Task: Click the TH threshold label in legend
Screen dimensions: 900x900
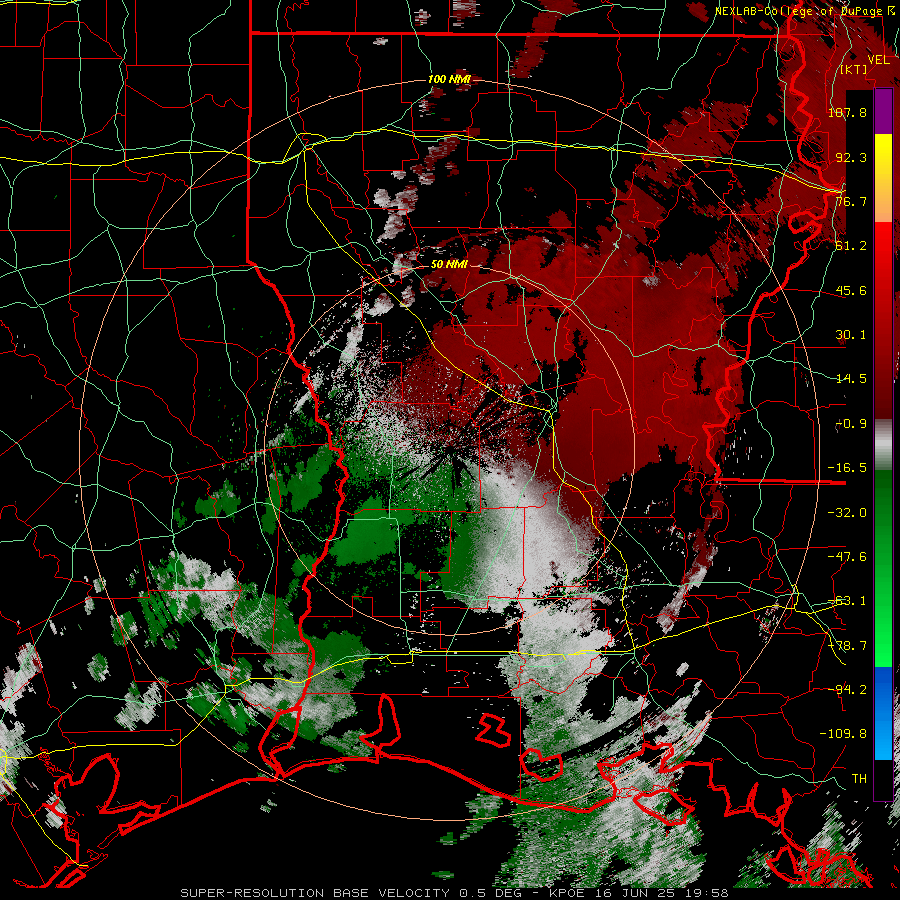Action: click(x=859, y=779)
